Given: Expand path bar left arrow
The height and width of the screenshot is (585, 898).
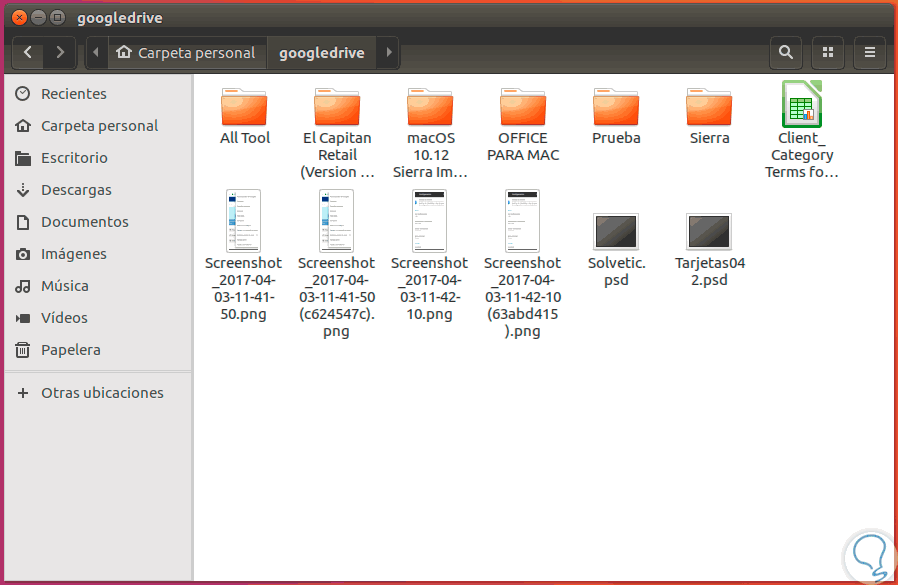Looking at the screenshot, I should 96,53.
